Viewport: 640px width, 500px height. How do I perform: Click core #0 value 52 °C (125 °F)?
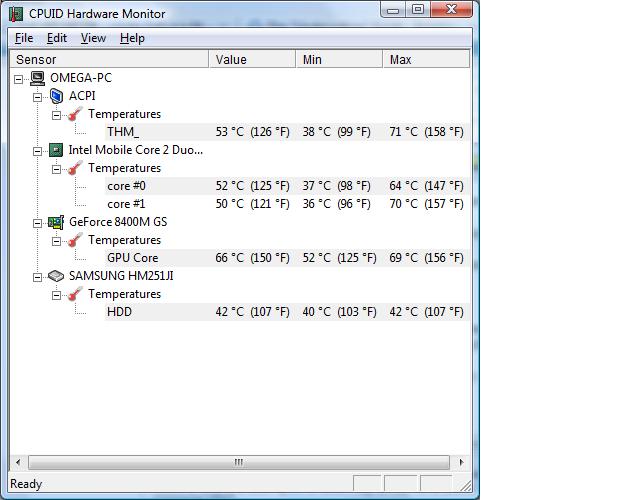point(253,186)
